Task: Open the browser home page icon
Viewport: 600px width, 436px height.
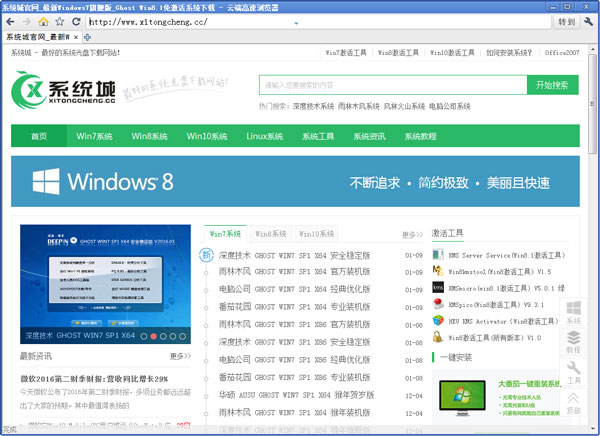Action: (x=43, y=22)
